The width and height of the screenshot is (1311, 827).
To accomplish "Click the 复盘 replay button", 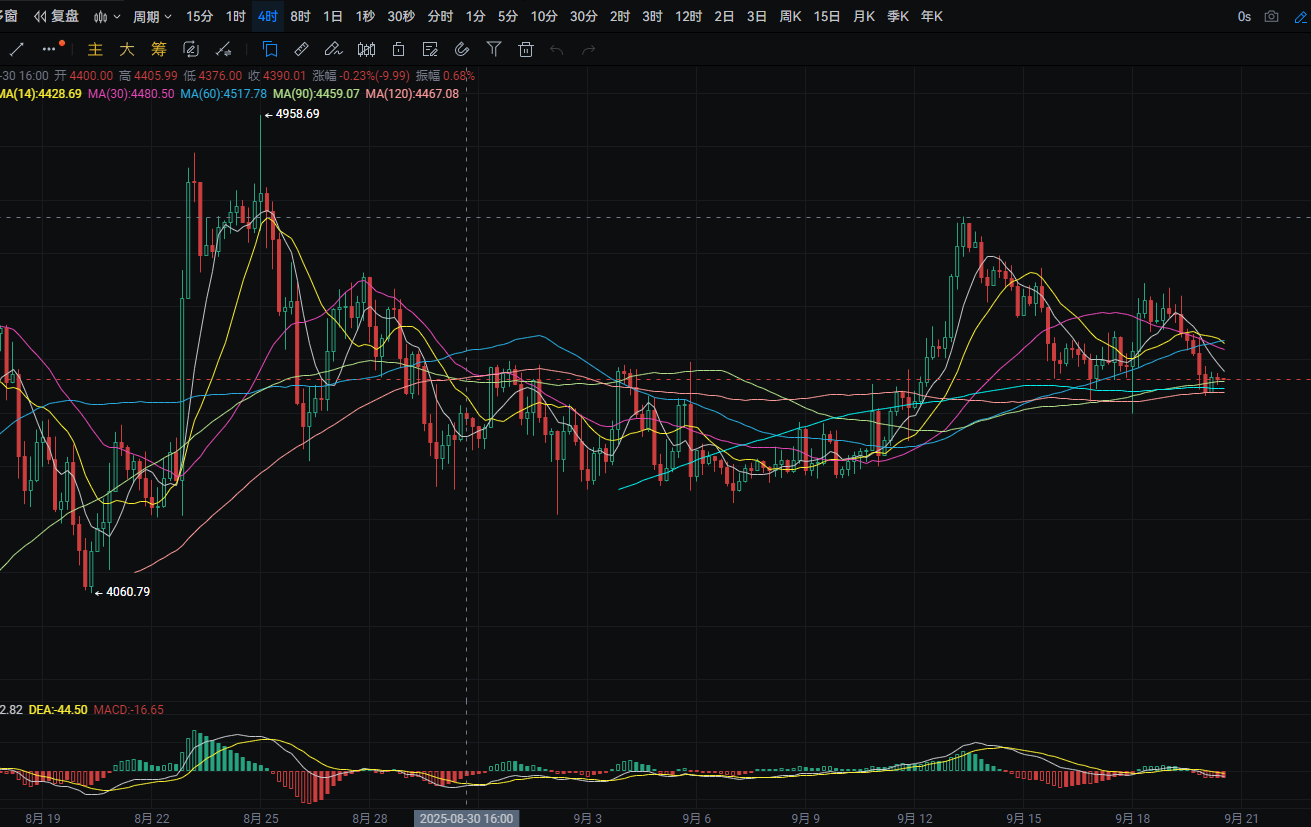I will click(57, 16).
